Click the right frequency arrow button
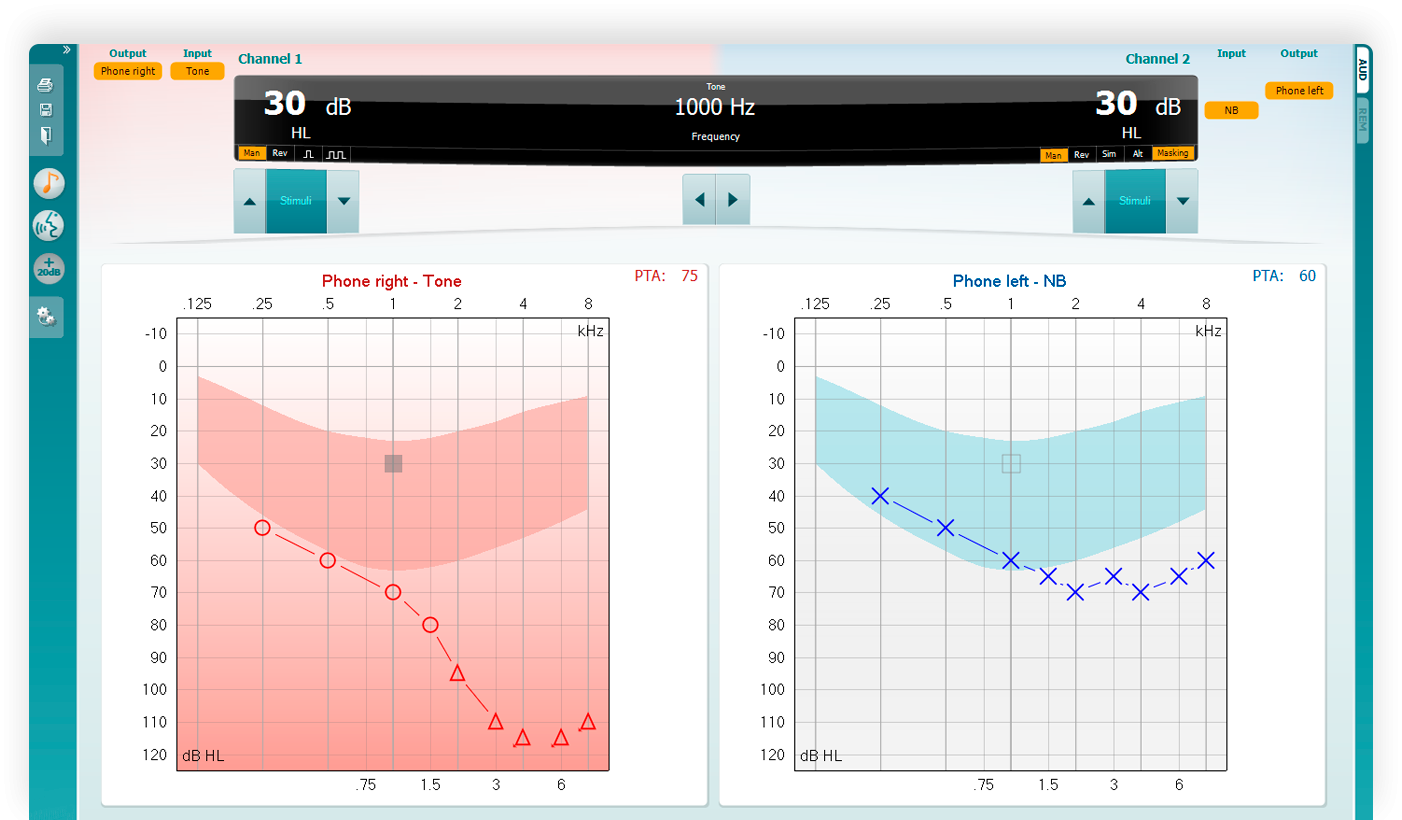Screen dimensions: 1402x820 pyautogui.click(x=734, y=199)
